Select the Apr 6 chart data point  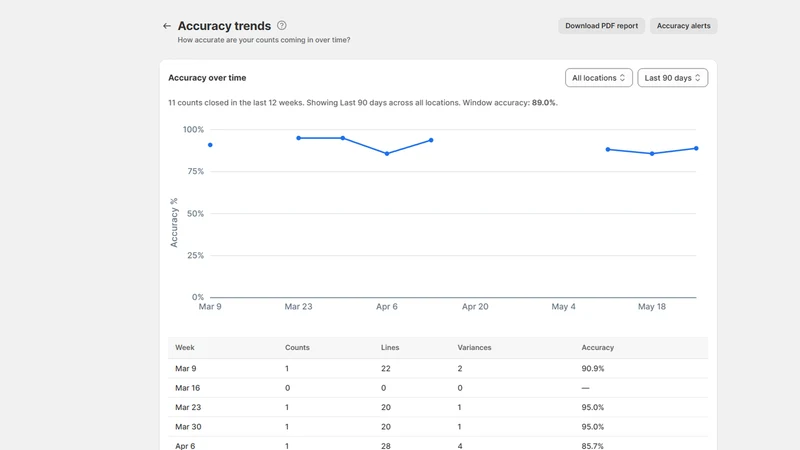387,154
